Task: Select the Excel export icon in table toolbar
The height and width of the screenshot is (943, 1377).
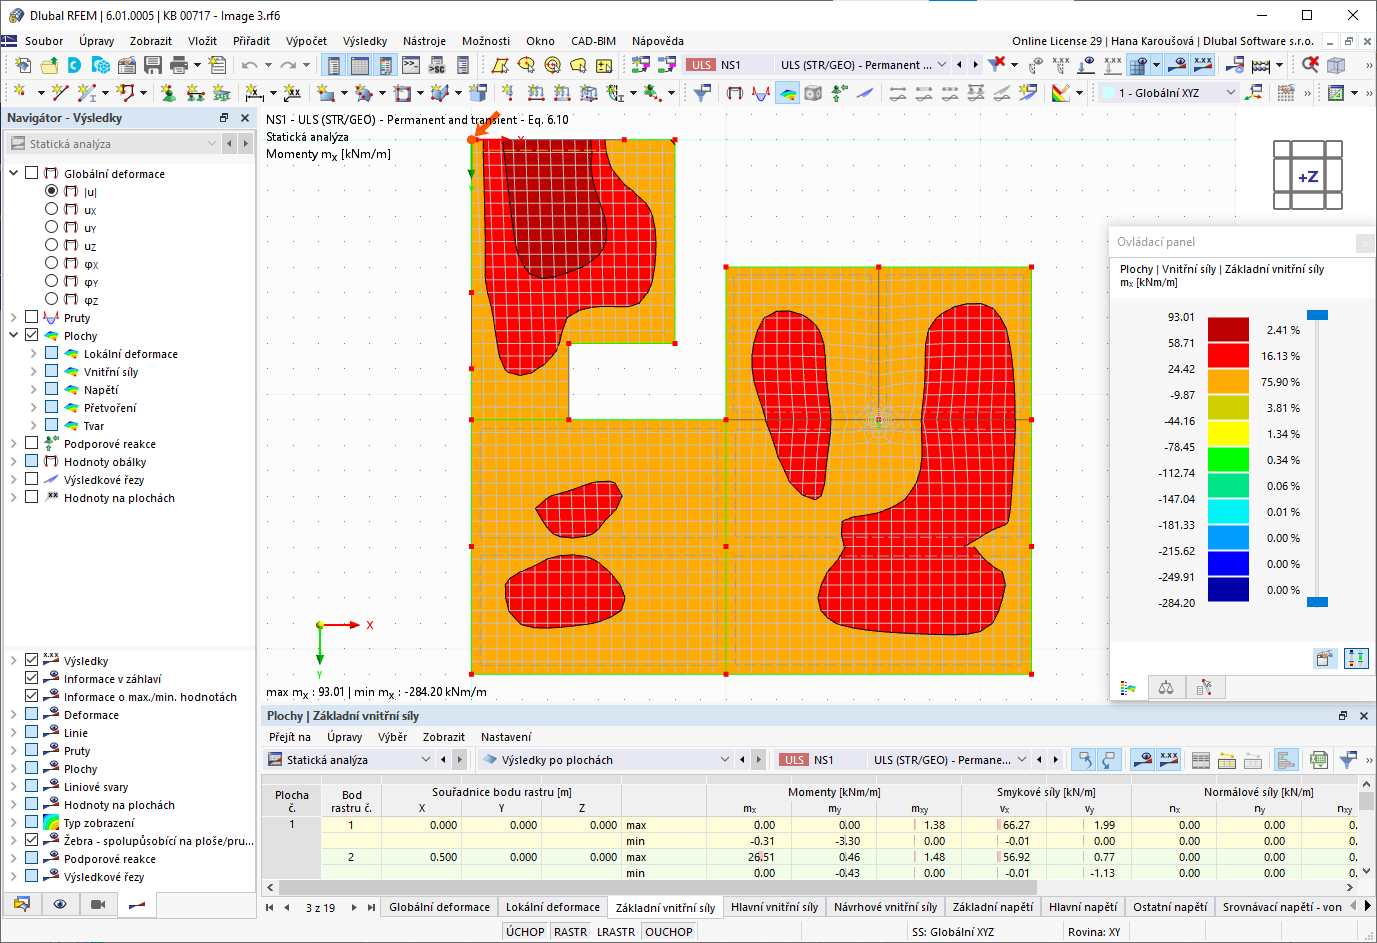Action: [1317, 759]
